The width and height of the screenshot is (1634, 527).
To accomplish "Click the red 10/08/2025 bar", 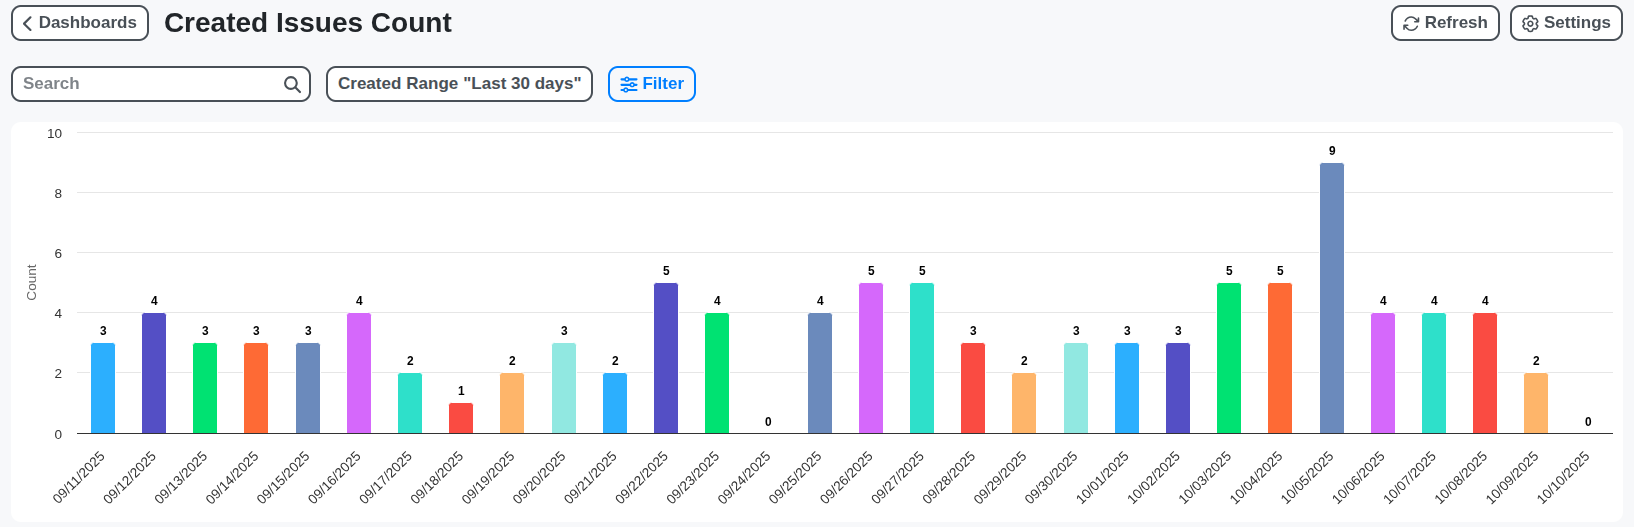I will click(x=1485, y=373).
